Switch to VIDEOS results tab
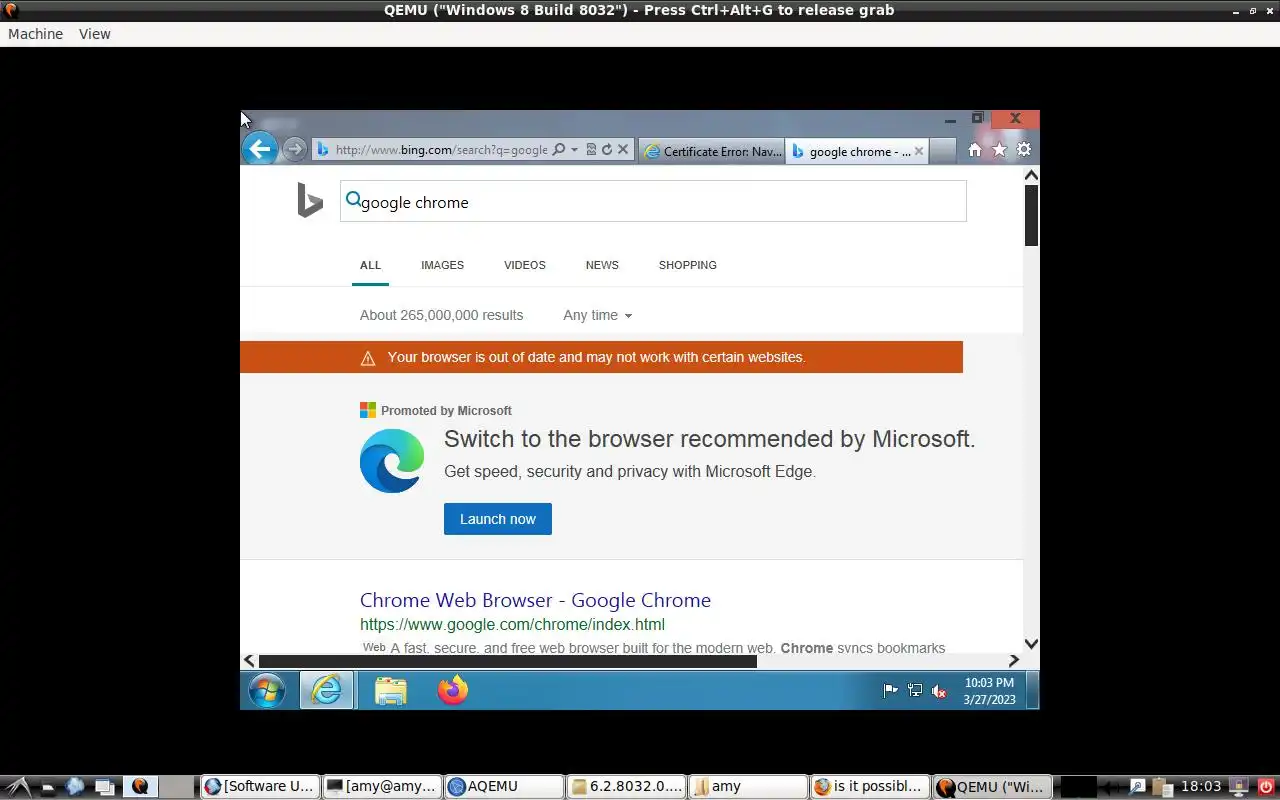Viewport: 1280px width, 800px height. click(x=525, y=265)
